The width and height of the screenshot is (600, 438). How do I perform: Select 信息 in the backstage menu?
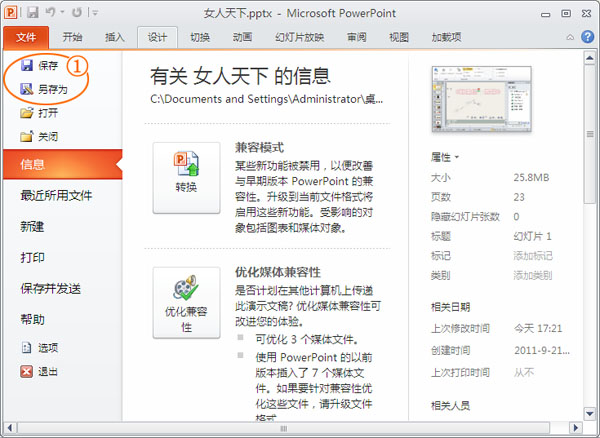pyautogui.click(x=63, y=164)
